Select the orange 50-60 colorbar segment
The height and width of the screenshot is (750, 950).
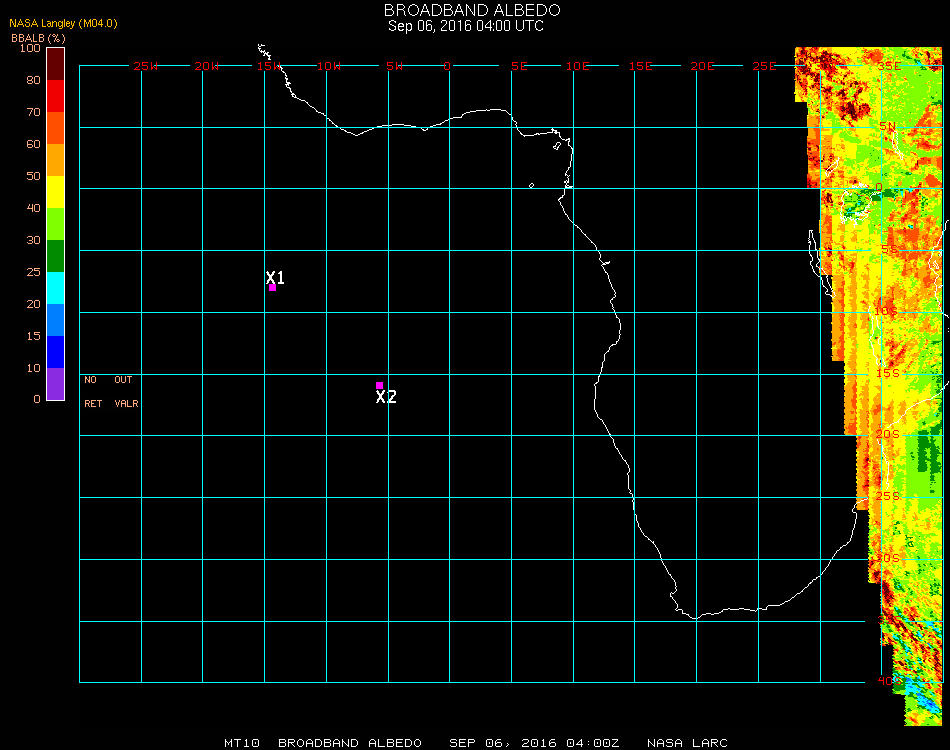(55, 160)
